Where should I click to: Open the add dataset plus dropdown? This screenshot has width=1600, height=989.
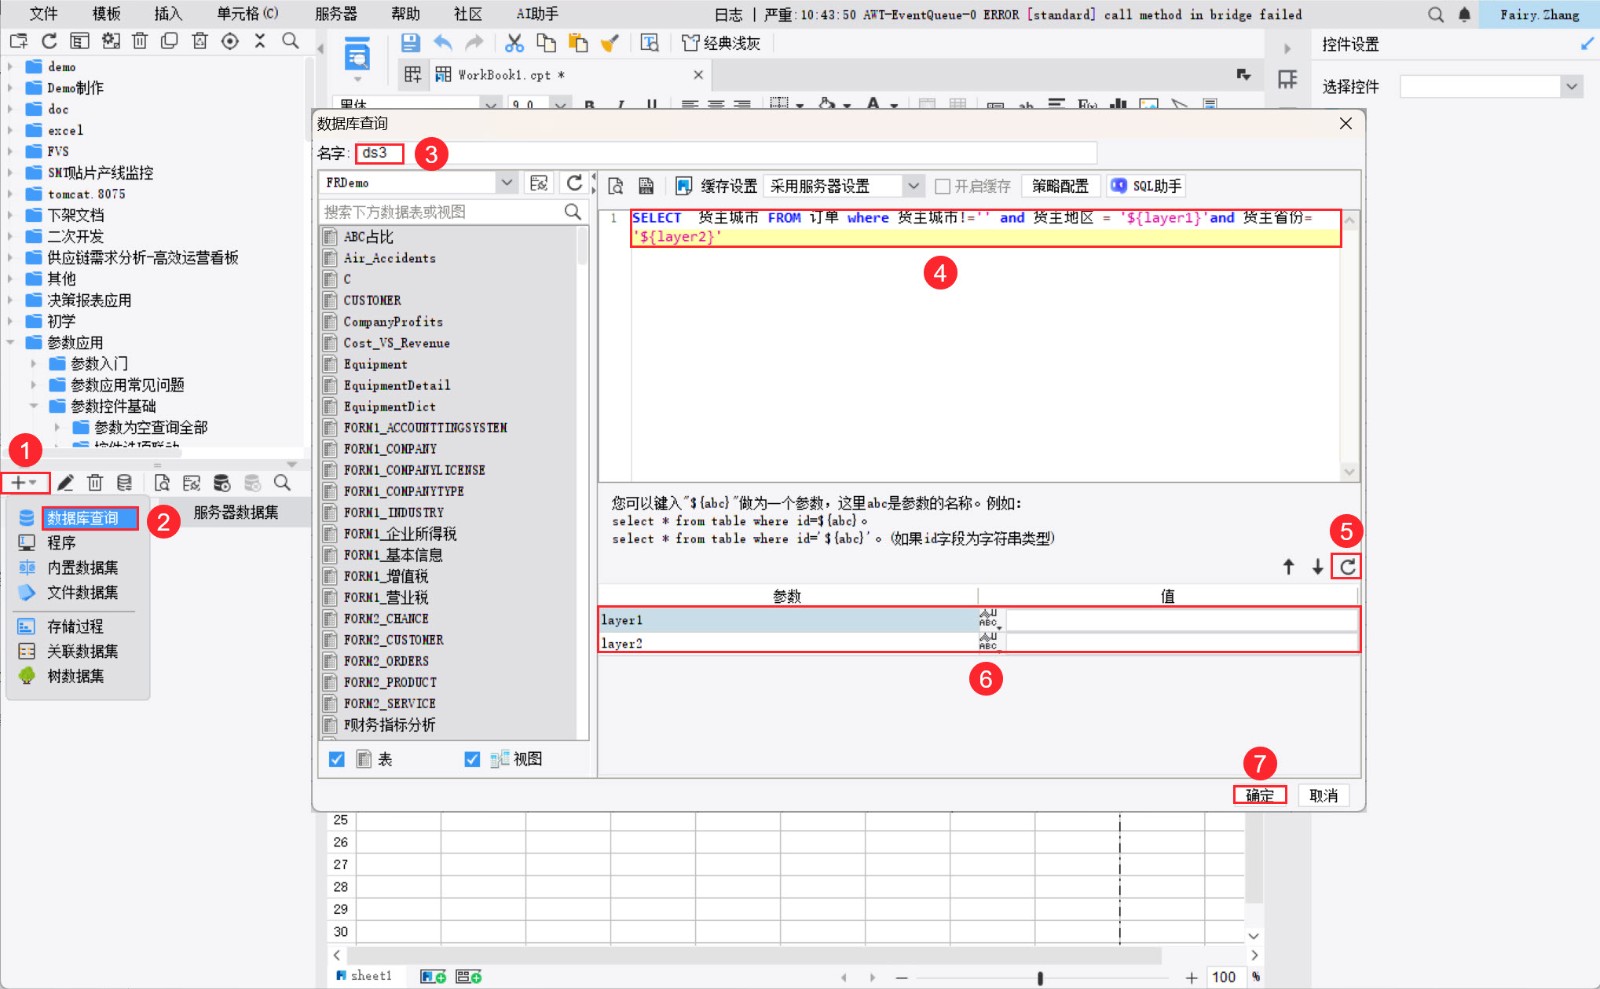pos(24,483)
